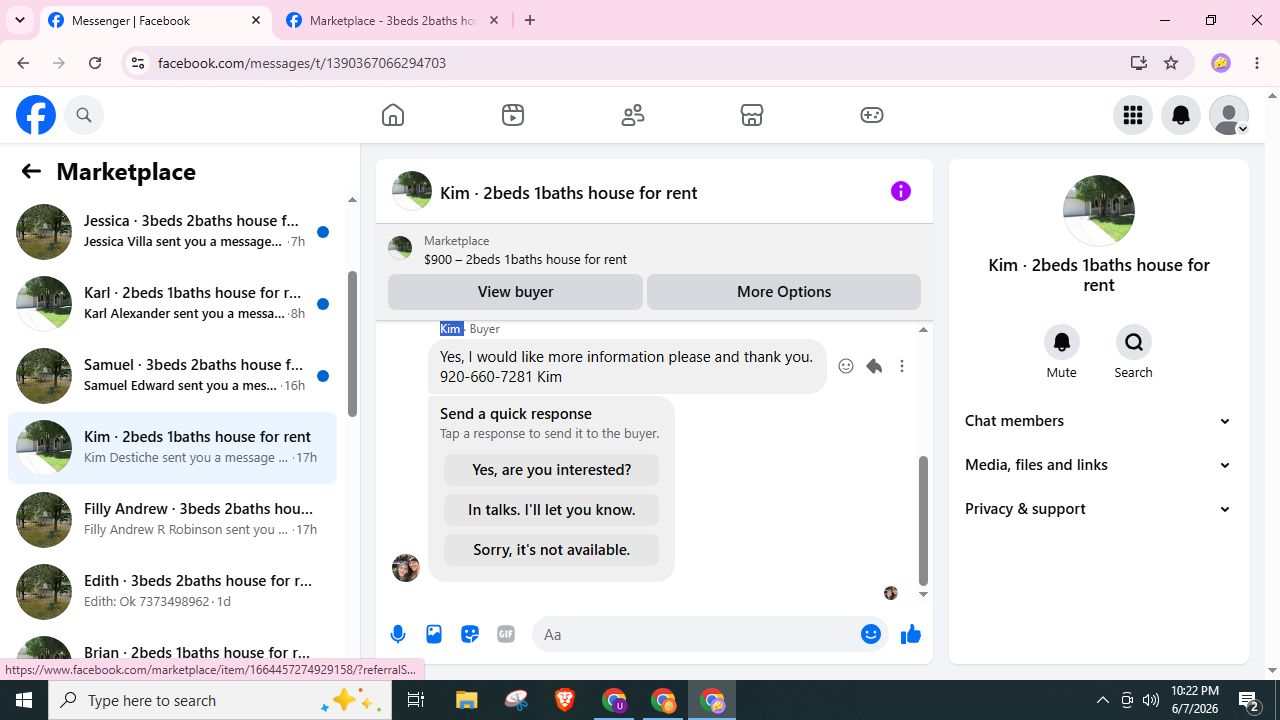Click the Aa message input field

click(697, 634)
